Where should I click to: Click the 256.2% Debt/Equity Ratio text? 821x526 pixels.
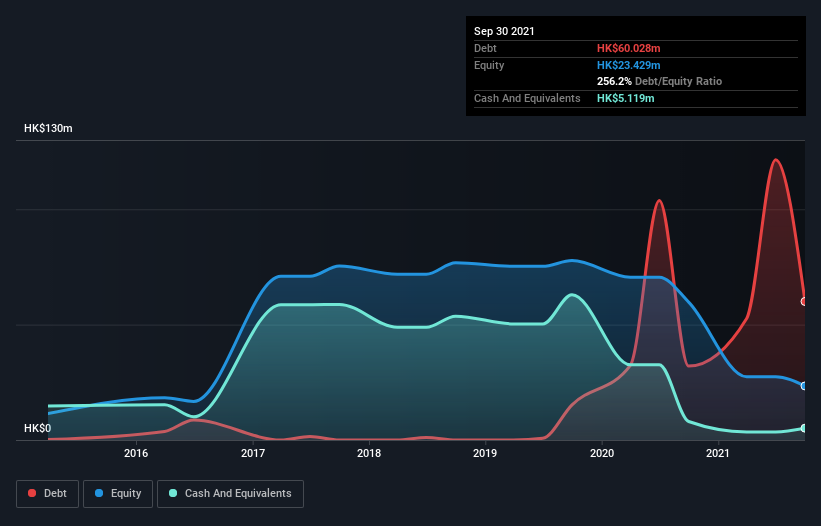pos(659,81)
